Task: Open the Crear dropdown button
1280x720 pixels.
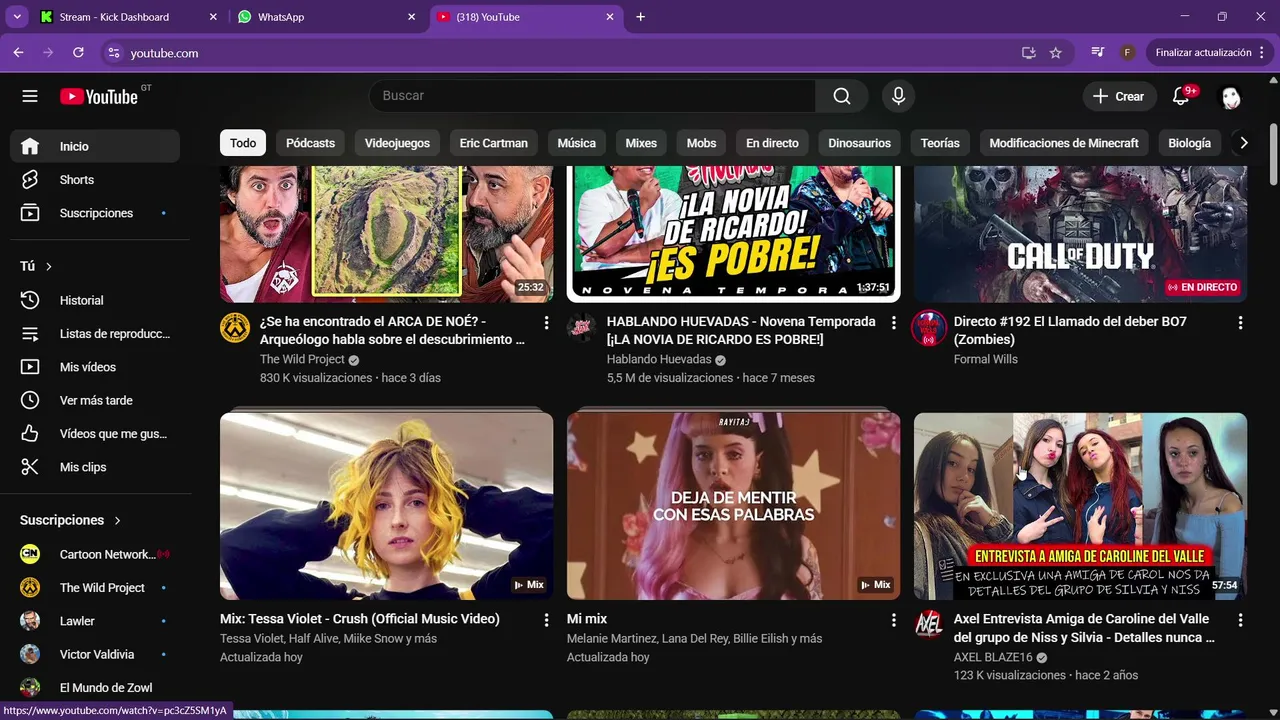Action: click(1119, 96)
